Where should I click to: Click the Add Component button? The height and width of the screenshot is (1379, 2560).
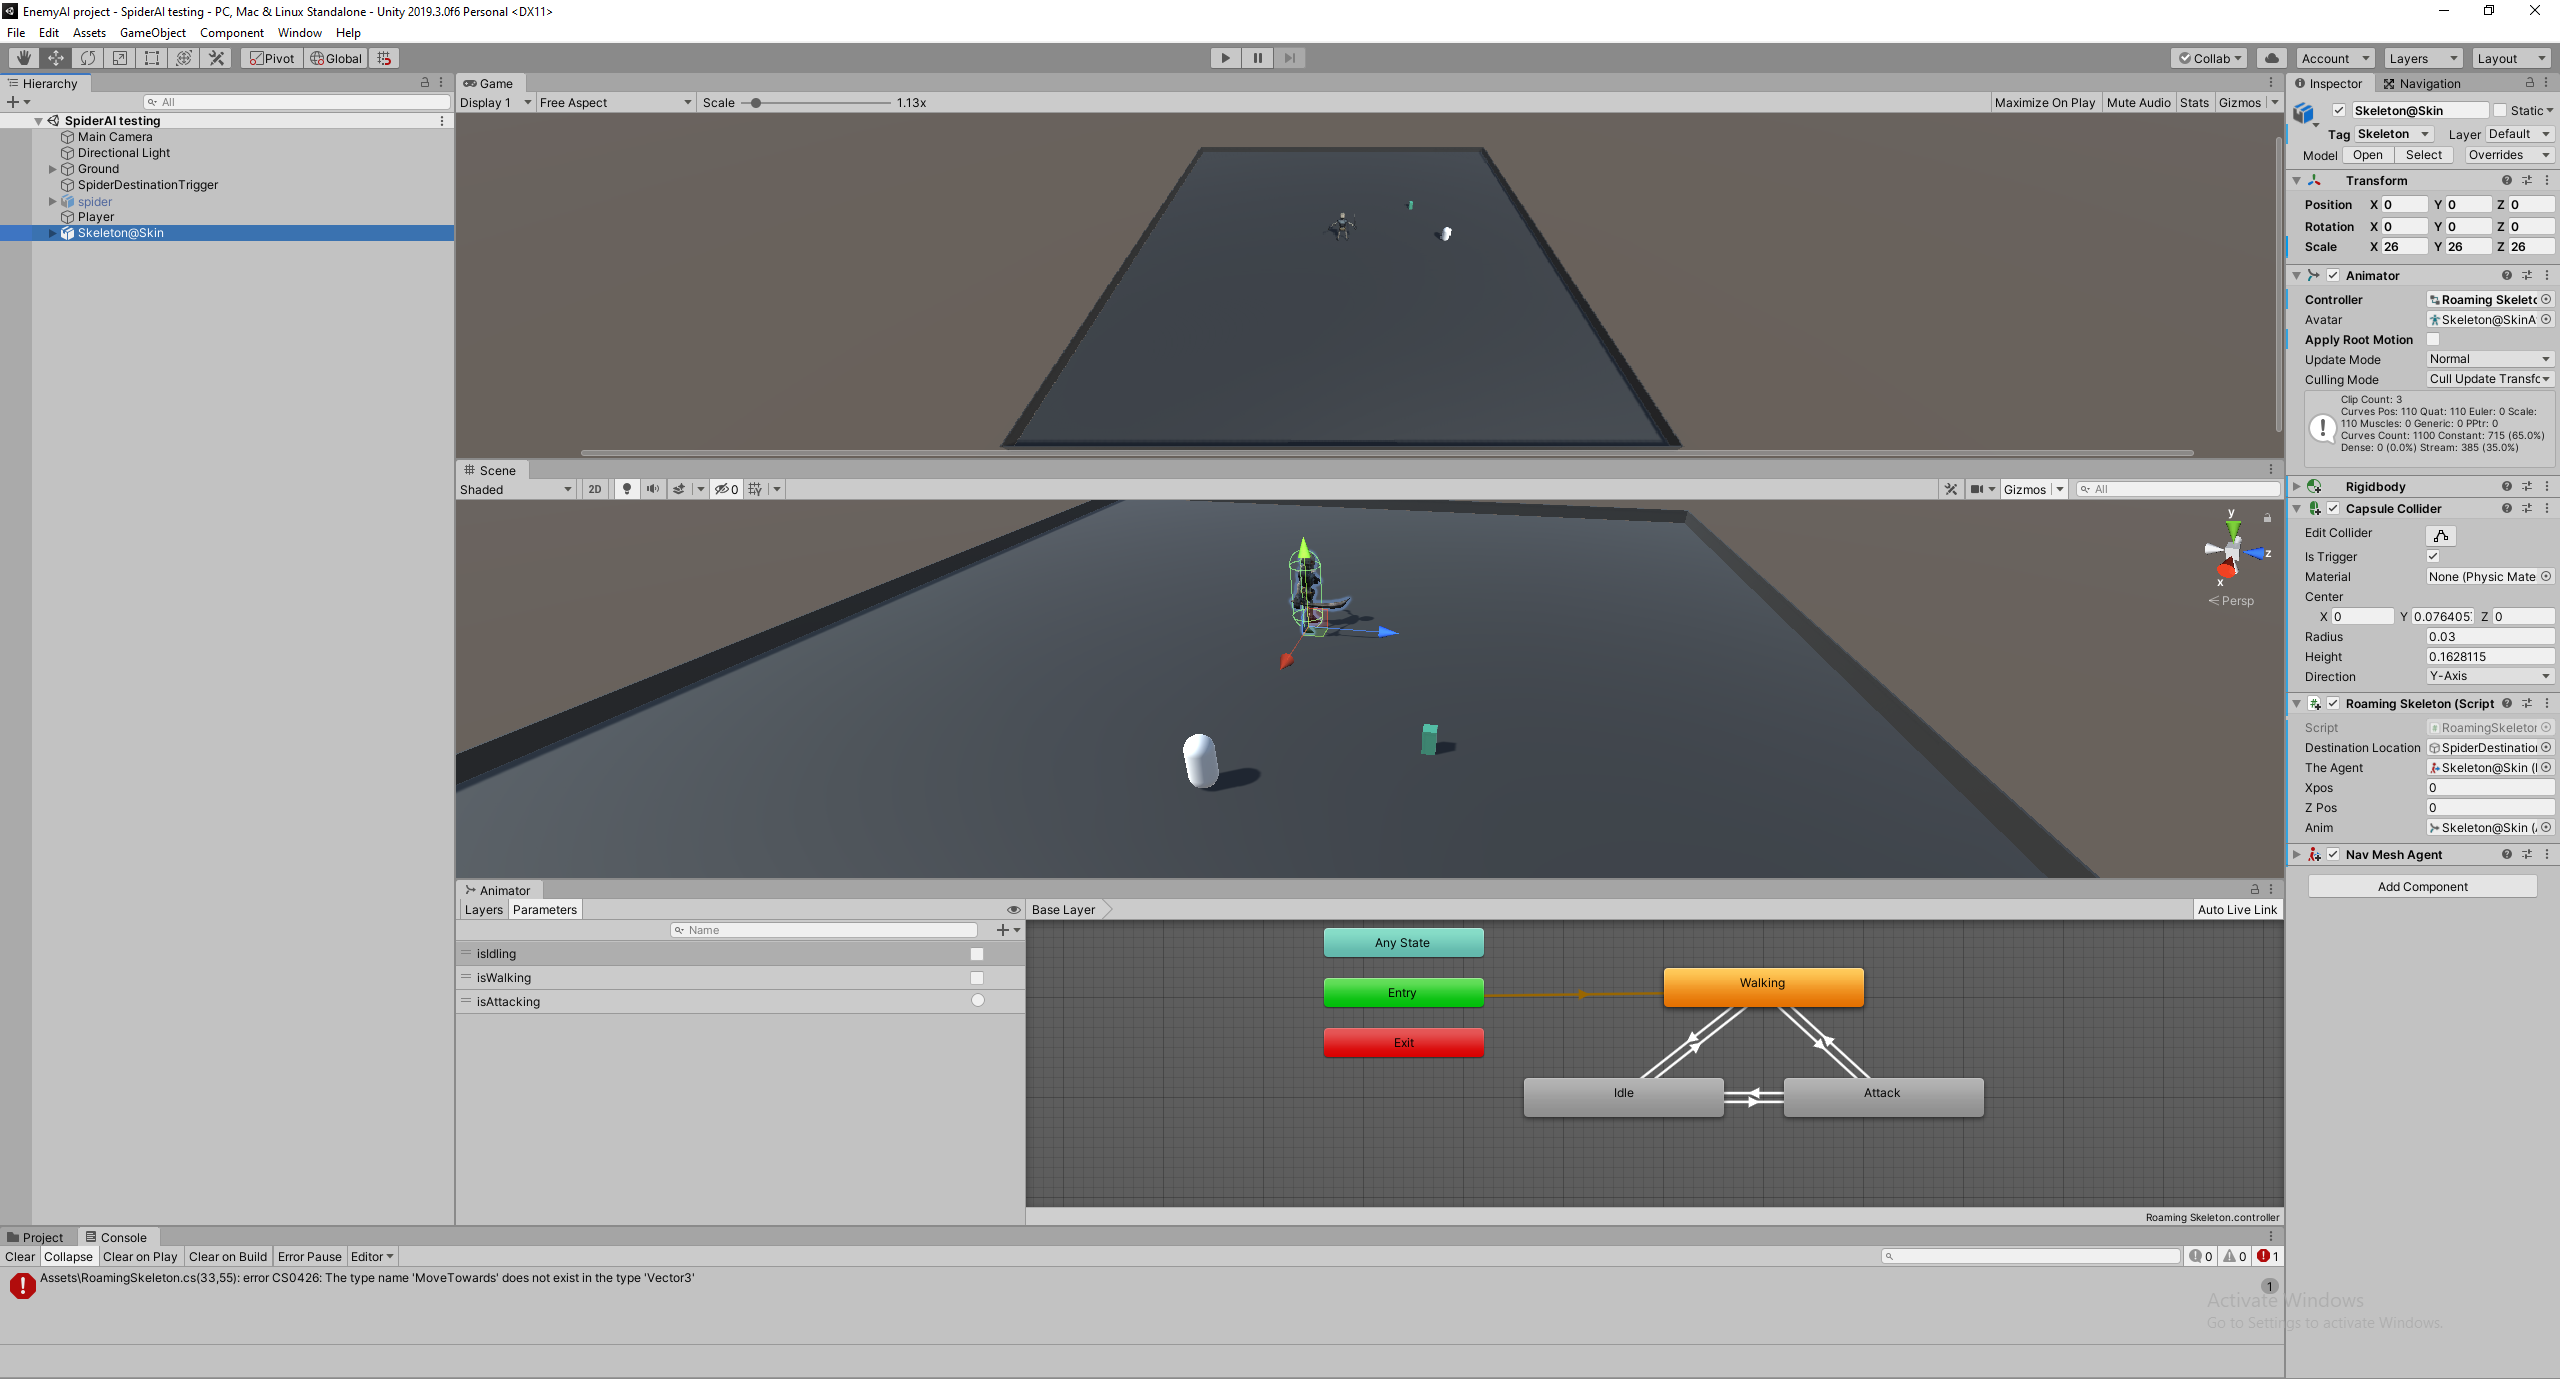pos(2422,887)
